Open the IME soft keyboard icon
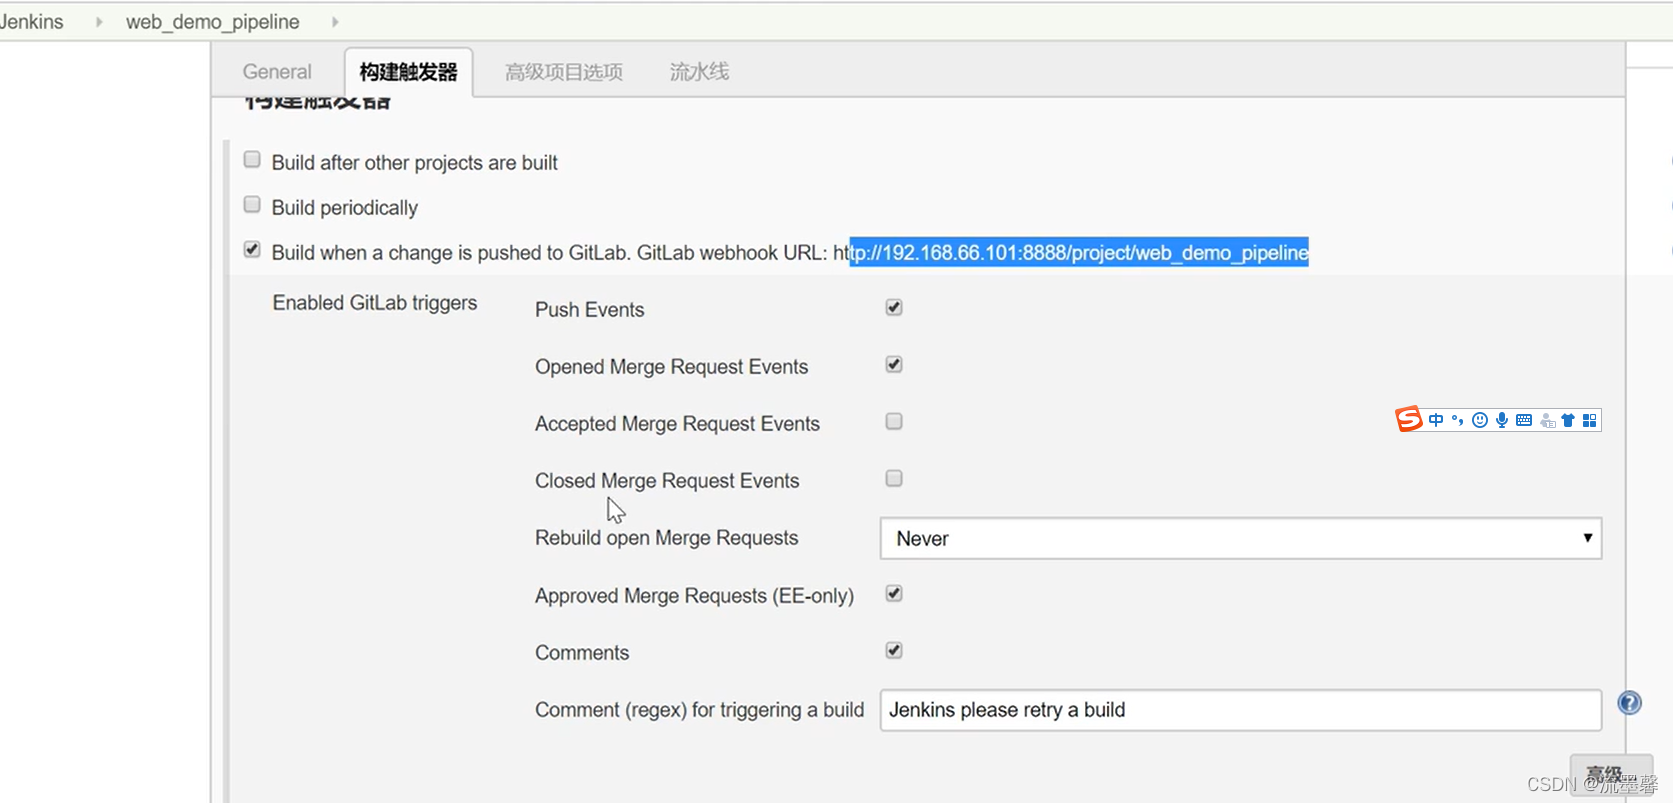1673x803 pixels. pos(1524,420)
